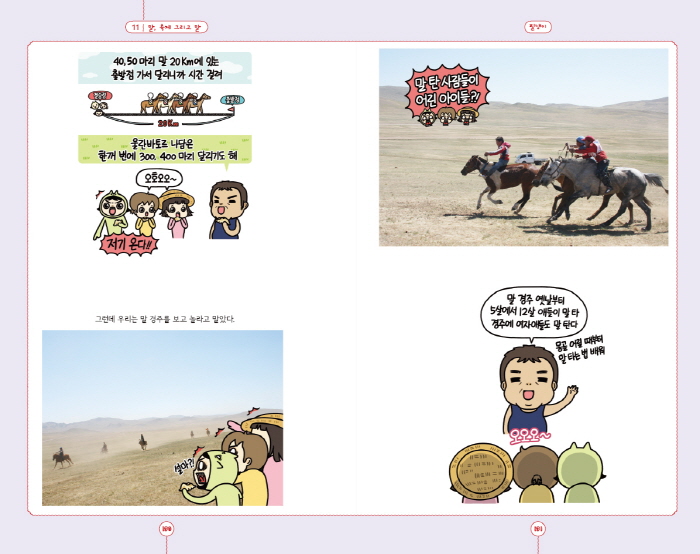Image resolution: width=700 pixels, height=554 pixels.
Task: Click the man in navy tank top, top panel
Action: click(228, 209)
